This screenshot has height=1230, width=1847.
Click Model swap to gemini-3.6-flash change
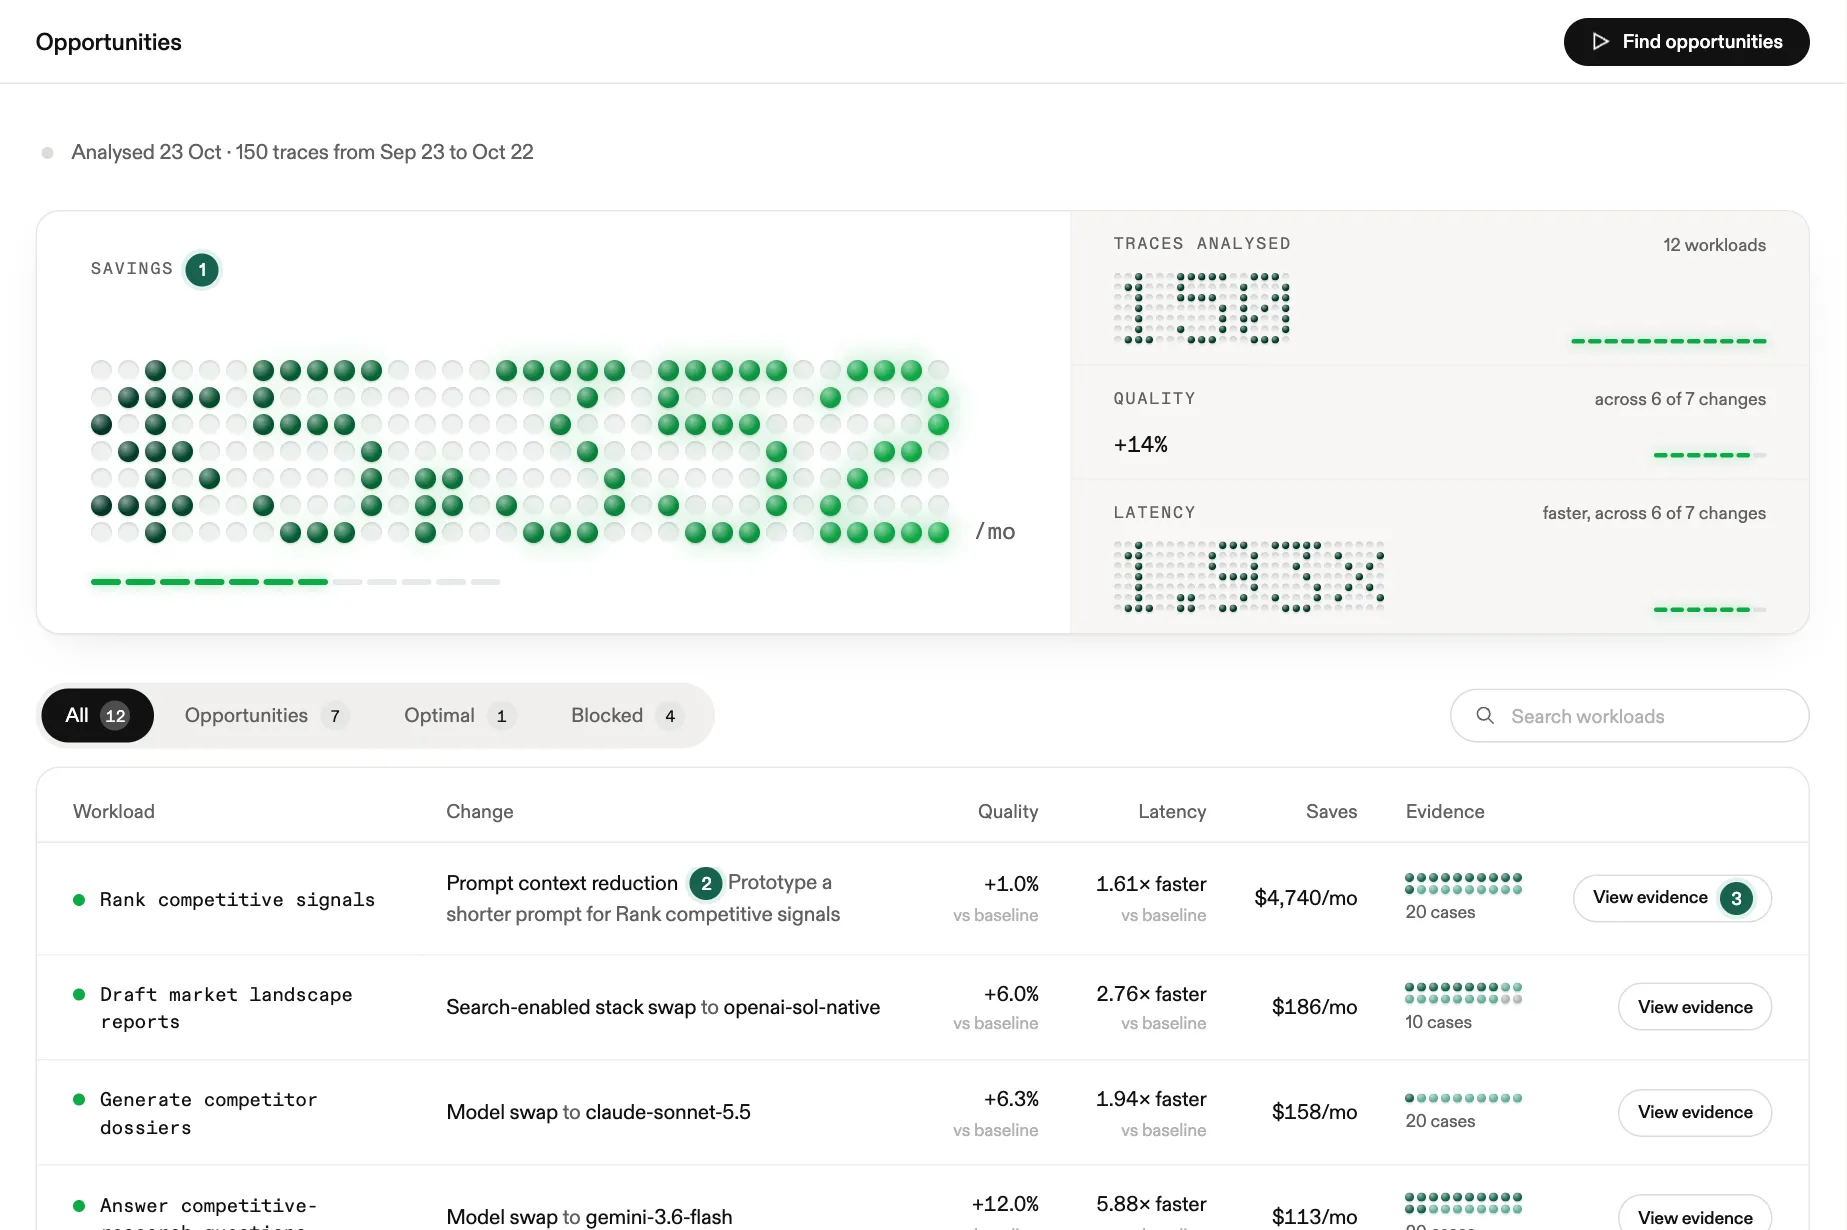point(589,1217)
